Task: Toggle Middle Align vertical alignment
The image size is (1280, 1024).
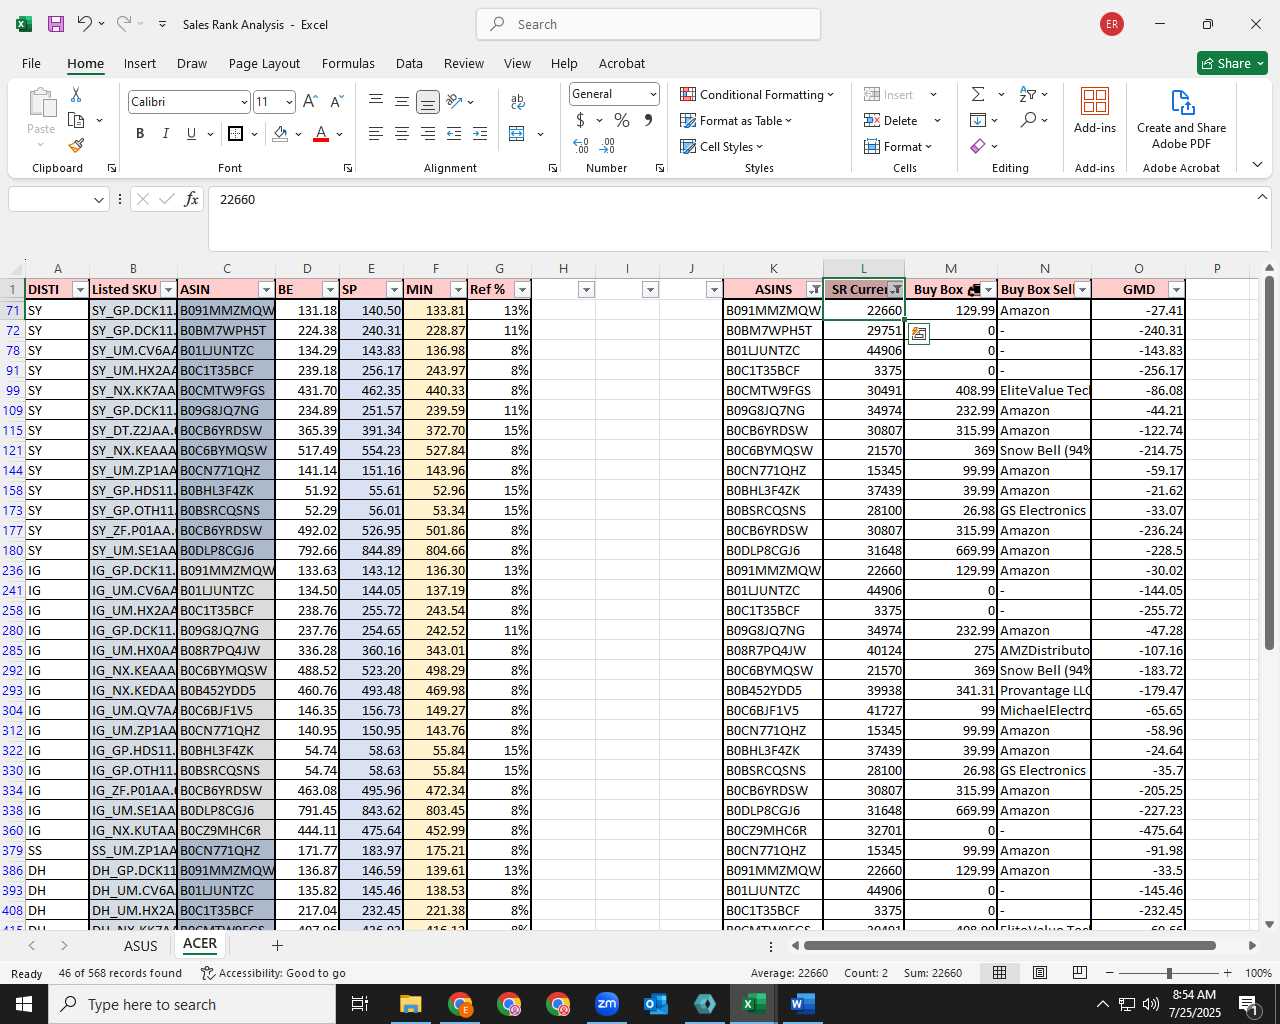Action: point(402,101)
